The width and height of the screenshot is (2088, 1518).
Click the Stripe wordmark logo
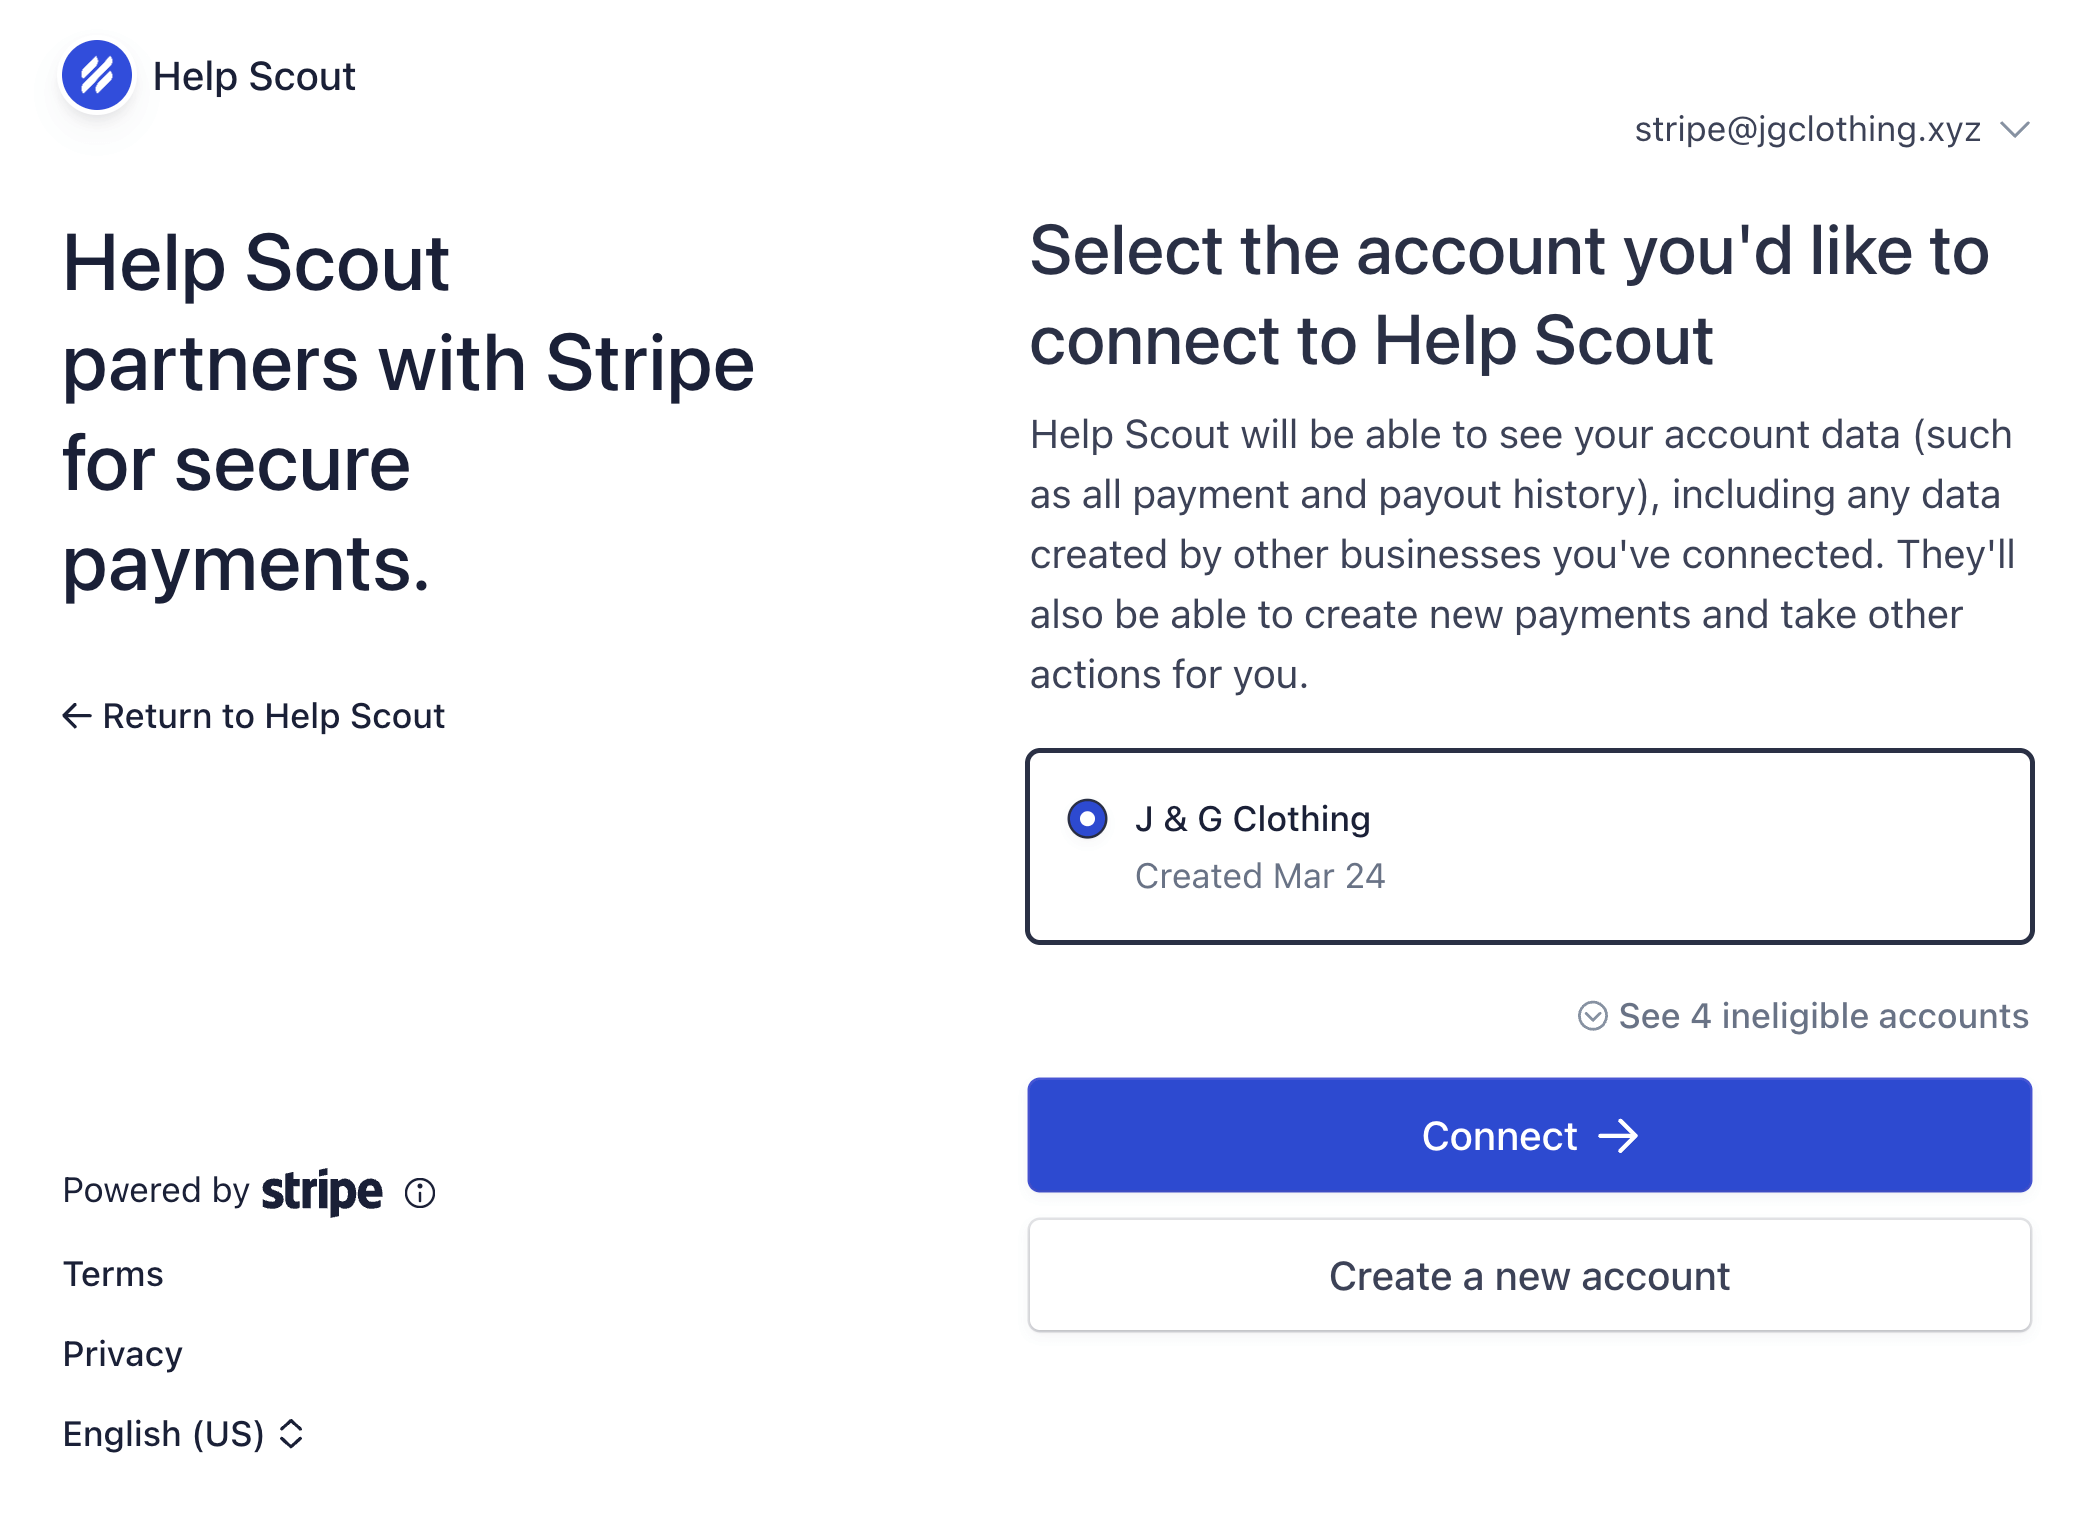coord(321,1191)
